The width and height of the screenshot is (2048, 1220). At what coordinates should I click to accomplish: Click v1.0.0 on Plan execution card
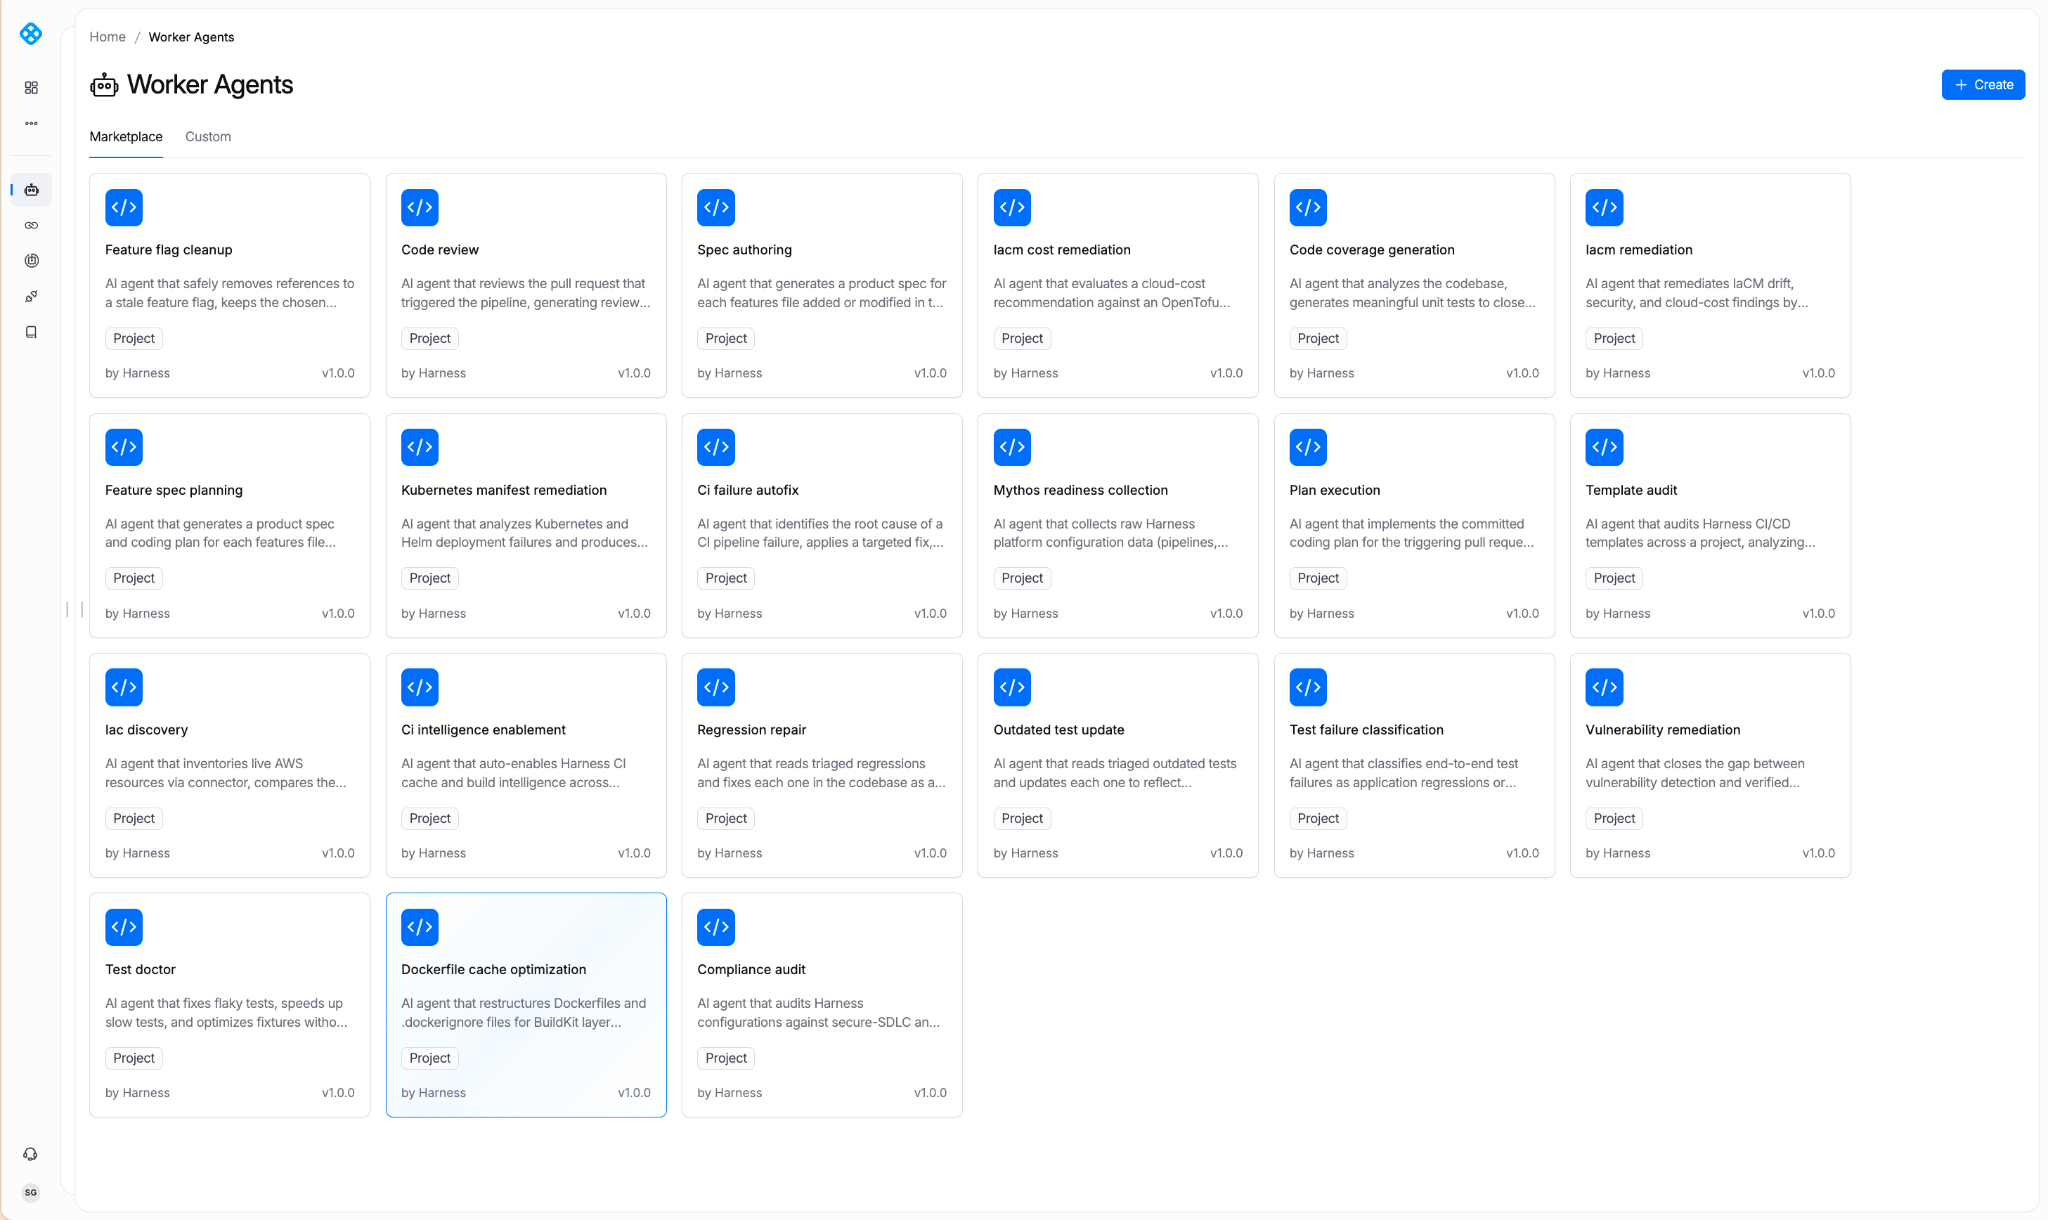click(1522, 613)
